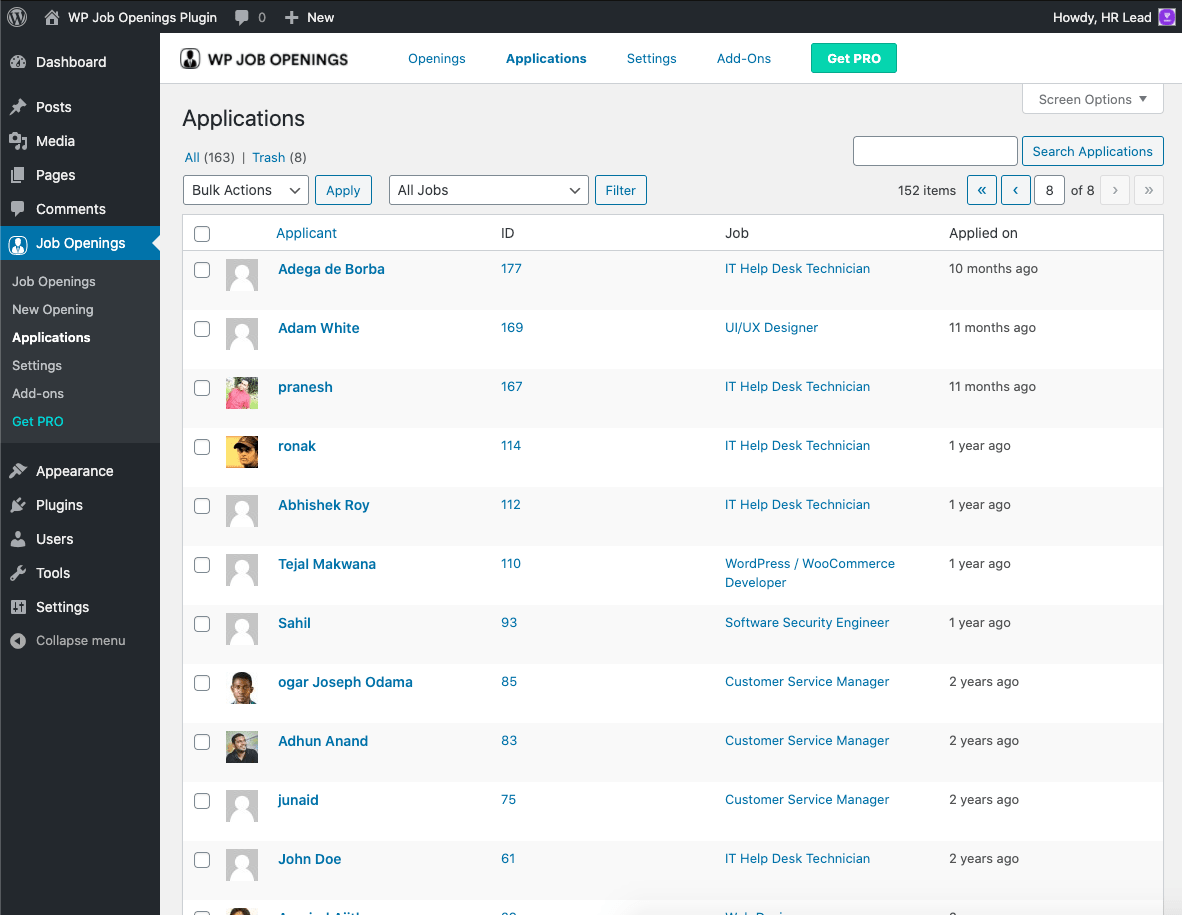Open application ID 177
Image resolution: width=1182 pixels, height=915 pixels.
click(511, 268)
